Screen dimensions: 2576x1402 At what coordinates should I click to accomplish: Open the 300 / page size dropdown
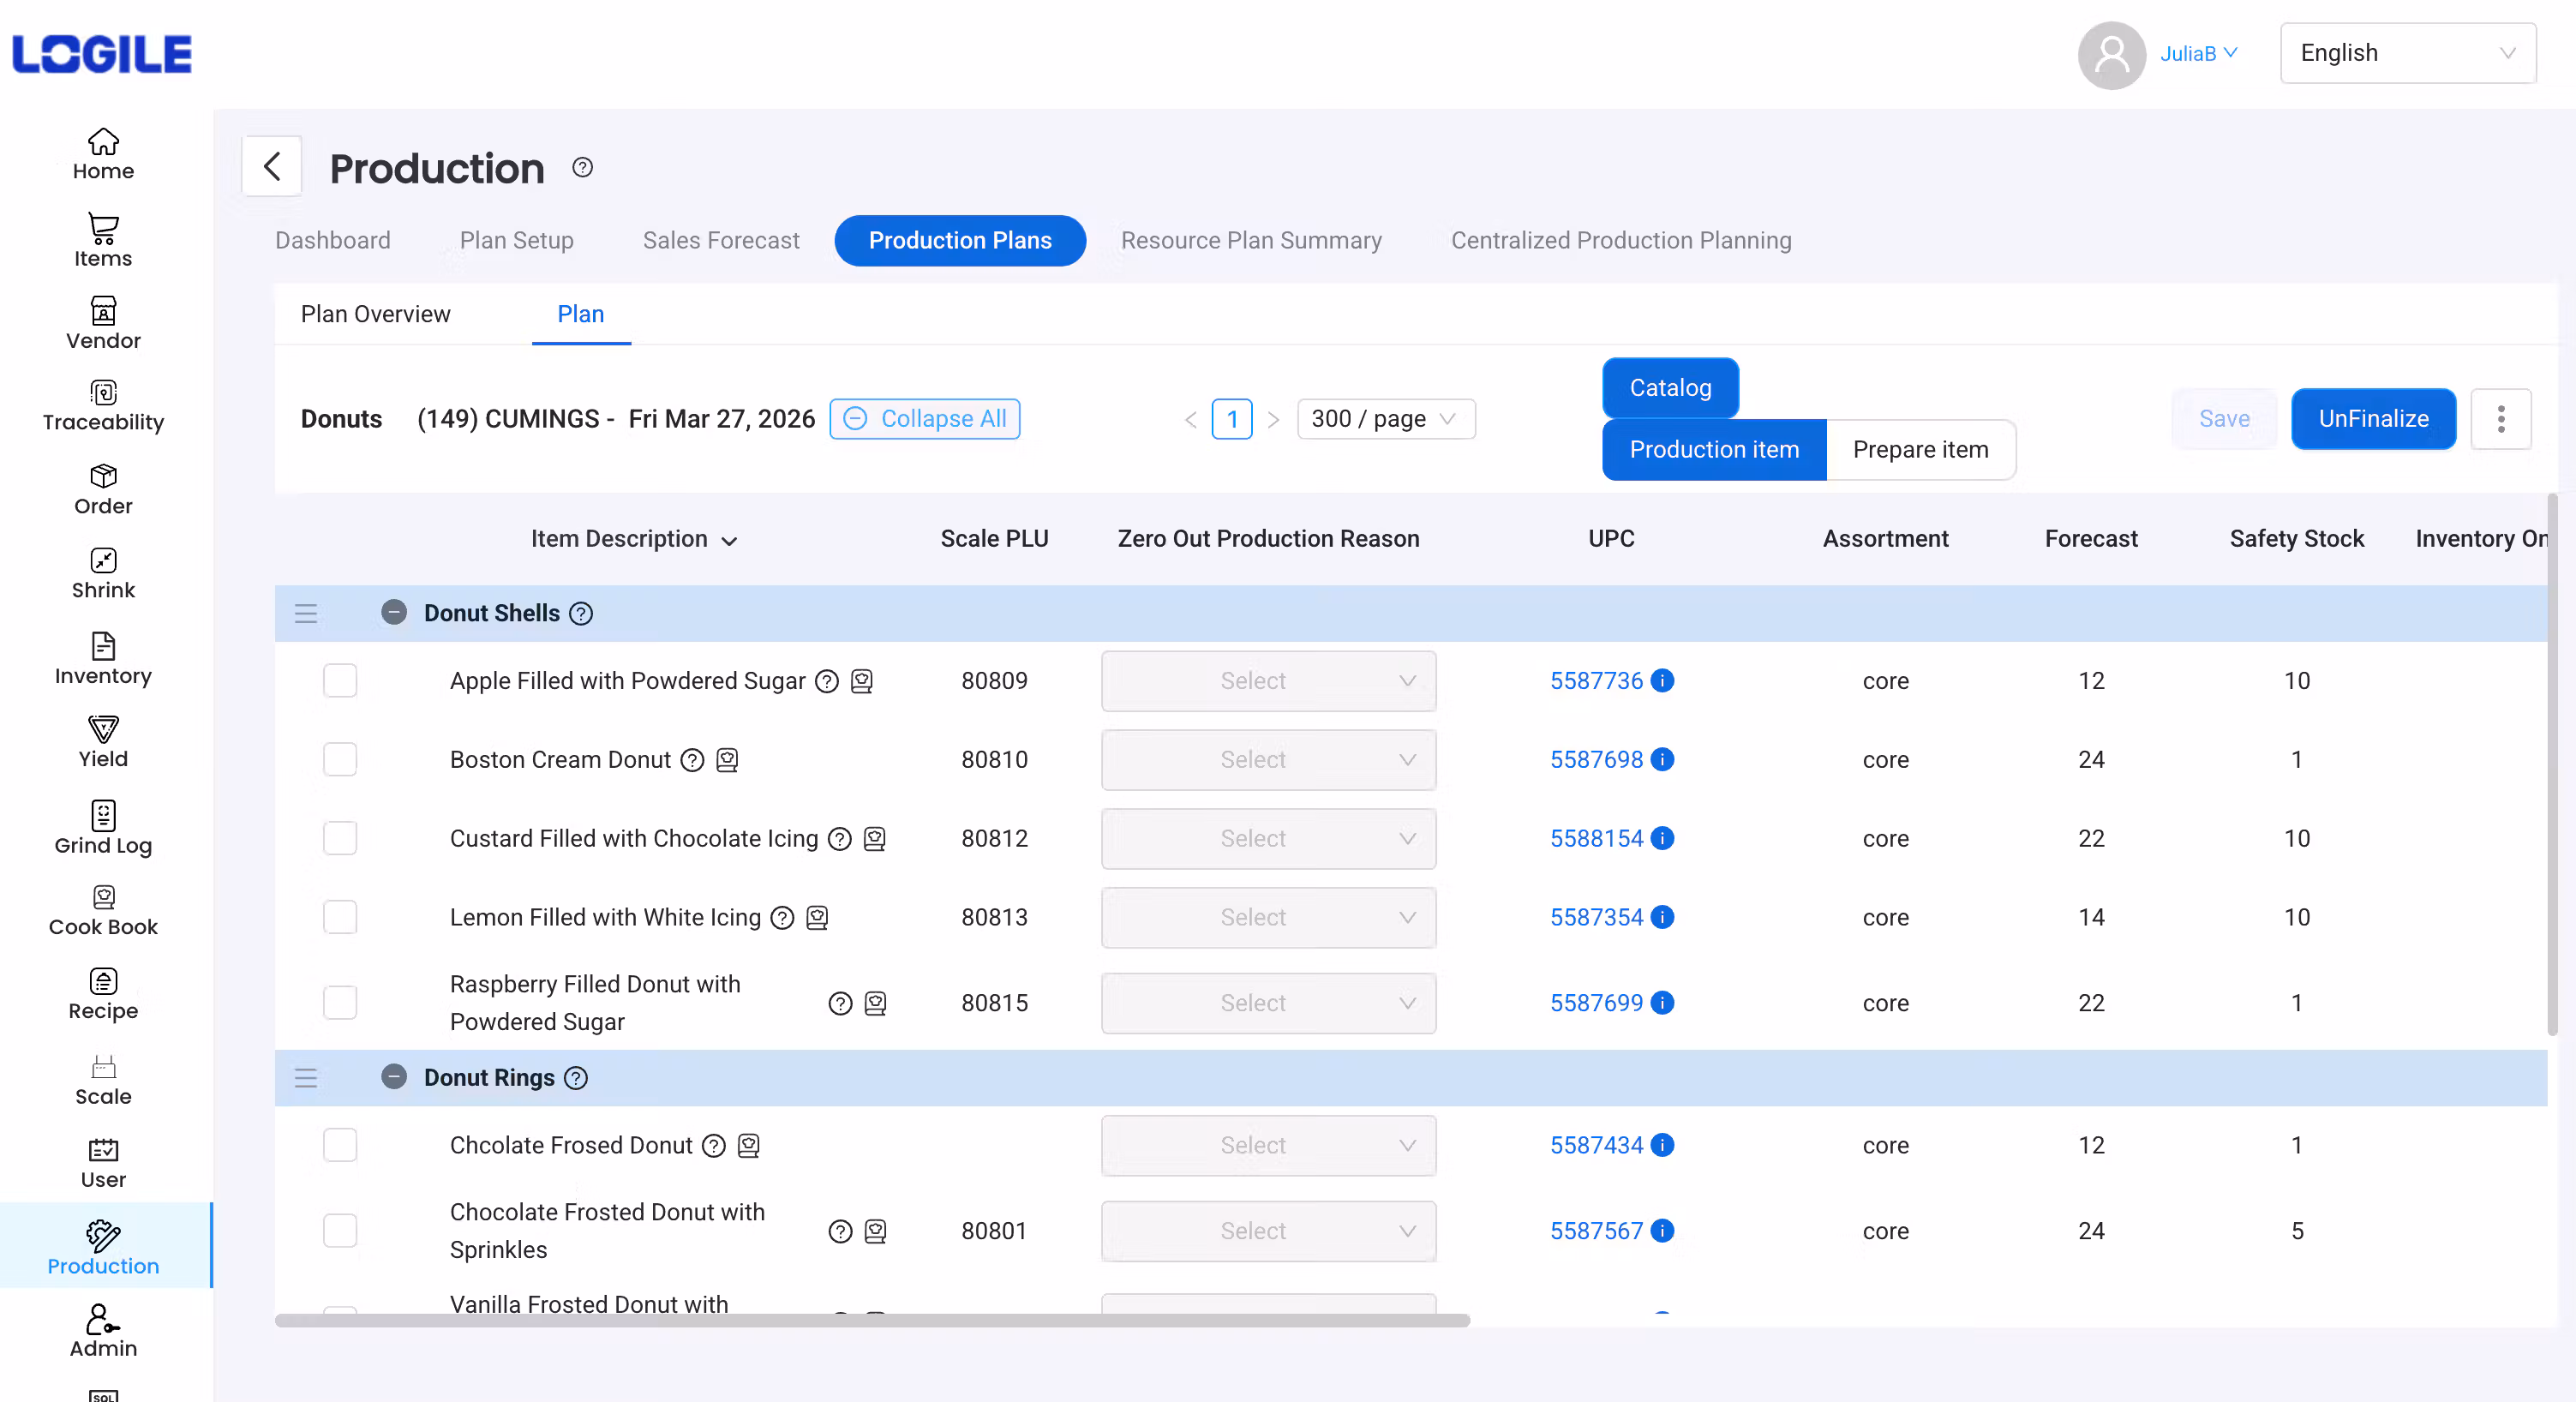(1385, 419)
